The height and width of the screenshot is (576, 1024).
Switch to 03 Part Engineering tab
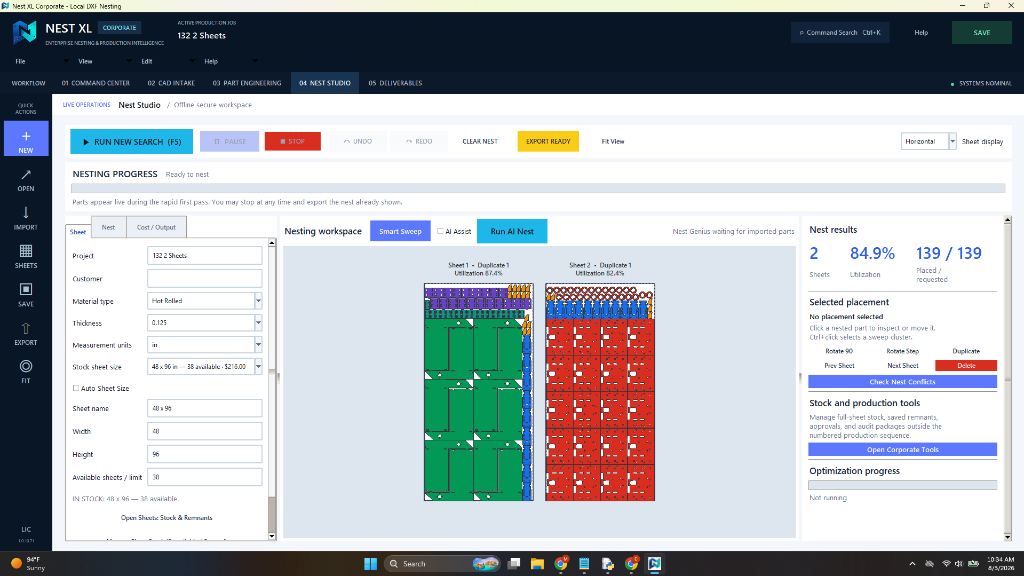[x=247, y=83]
